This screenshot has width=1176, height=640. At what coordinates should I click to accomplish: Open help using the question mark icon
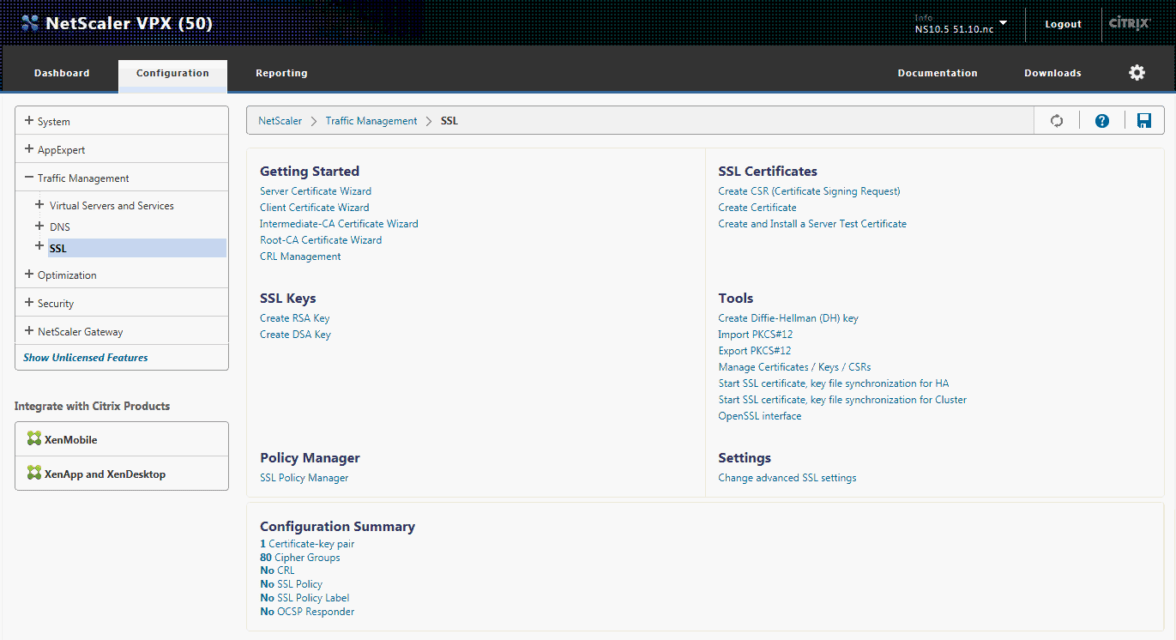[1101, 120]
